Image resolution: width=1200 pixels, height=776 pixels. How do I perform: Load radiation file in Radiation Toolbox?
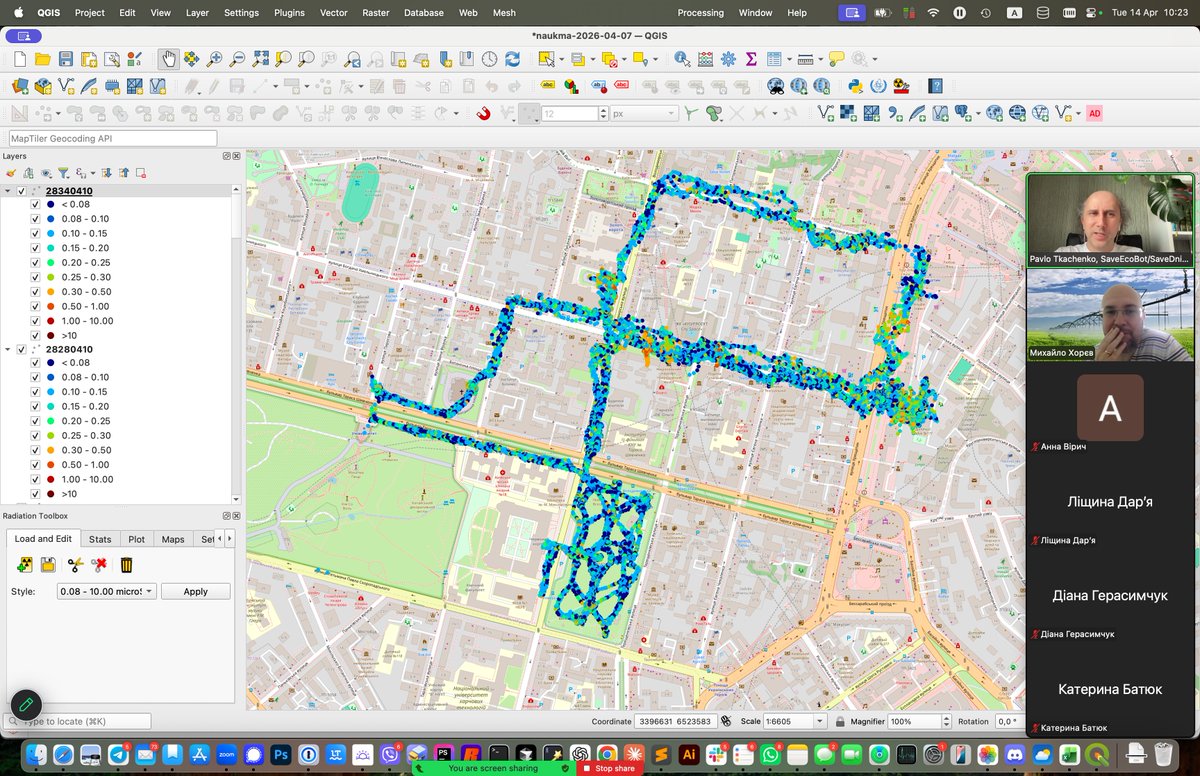pos(25,565)
